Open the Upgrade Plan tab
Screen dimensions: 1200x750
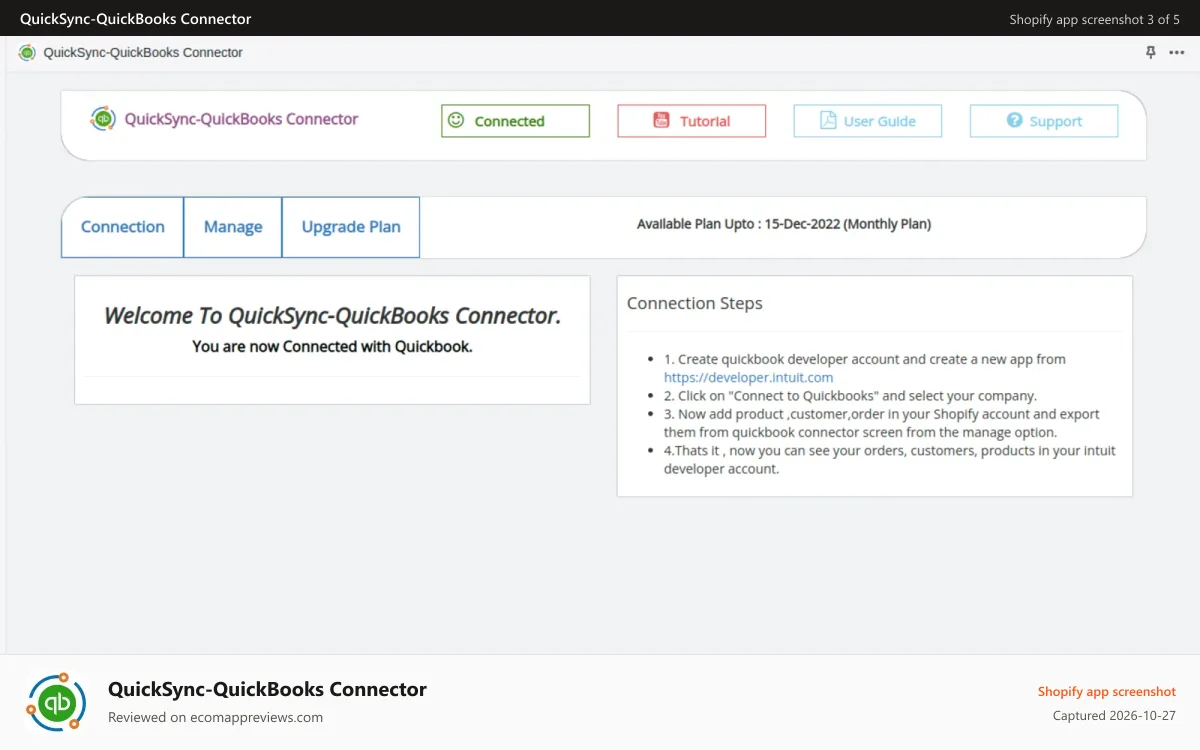tap(351, 227)
